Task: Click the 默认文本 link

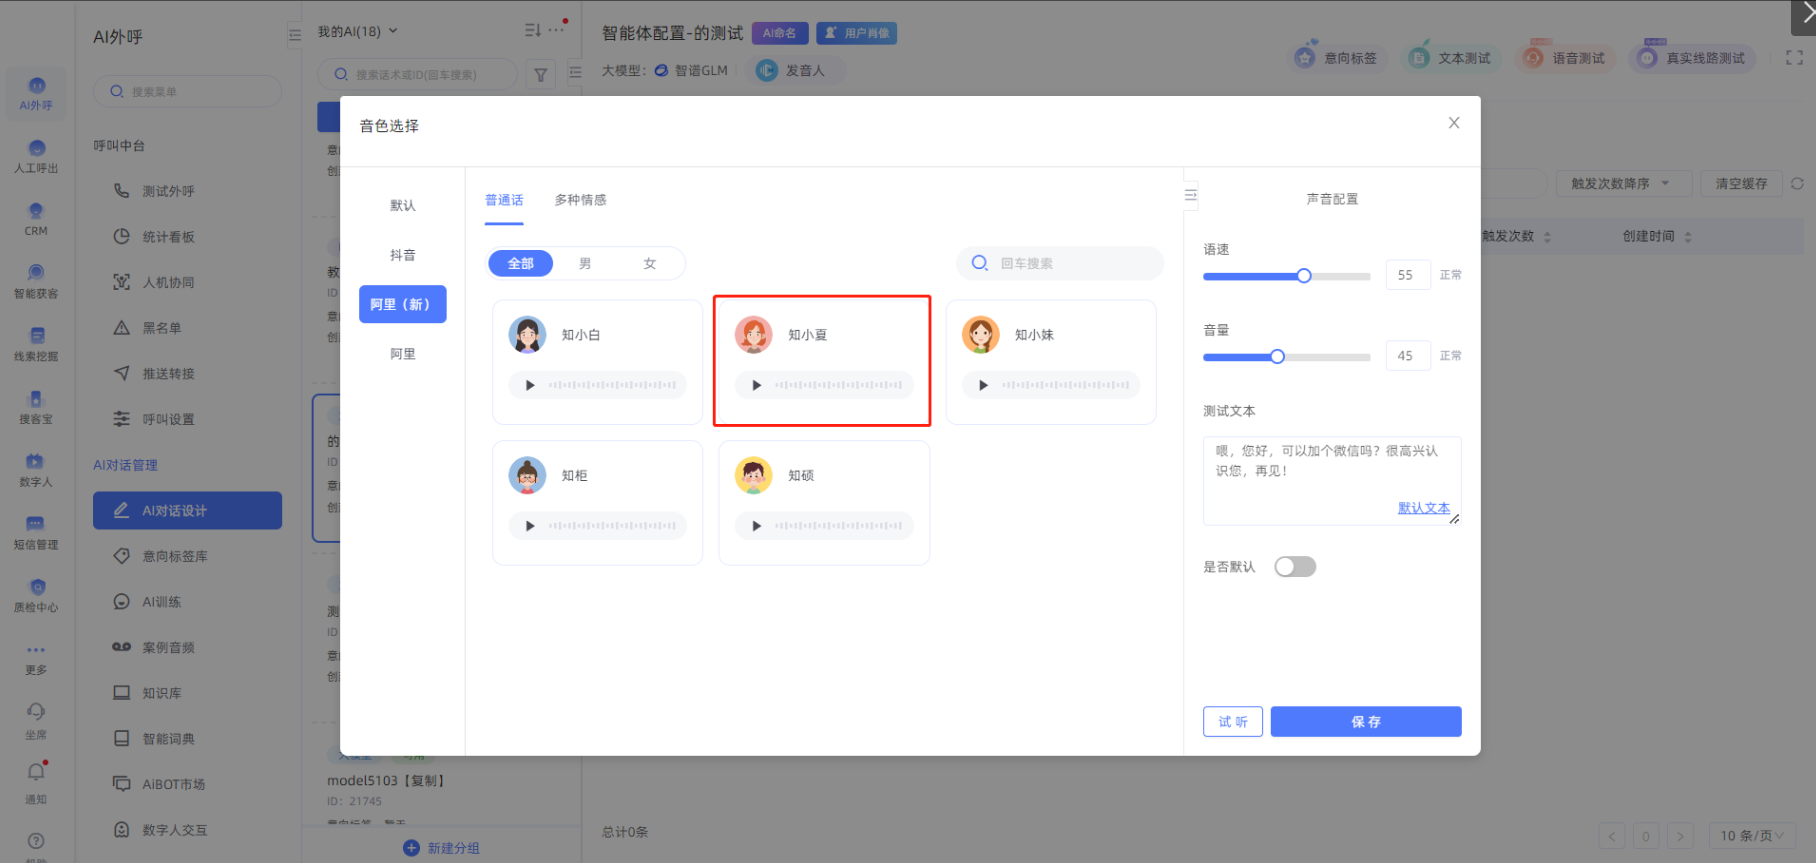Action: tap(1423, 508)
